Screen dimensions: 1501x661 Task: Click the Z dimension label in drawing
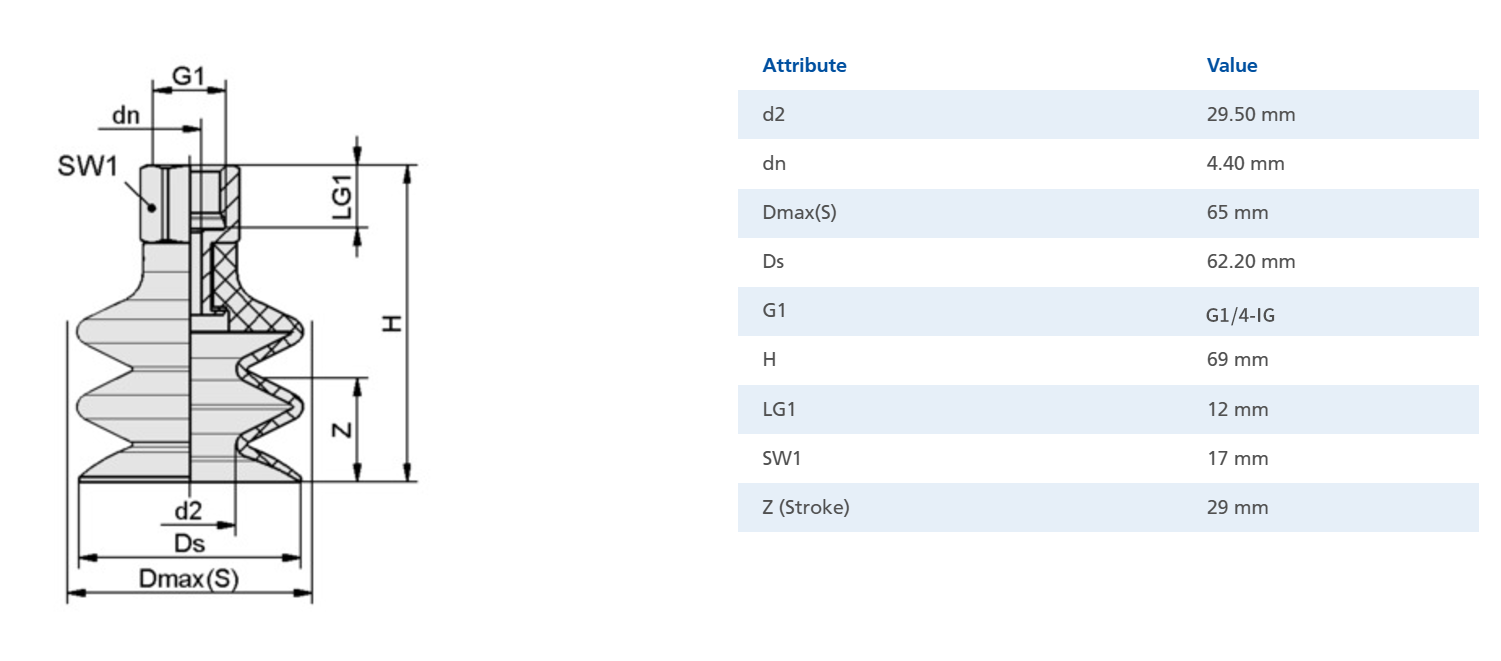click(341, 430)
